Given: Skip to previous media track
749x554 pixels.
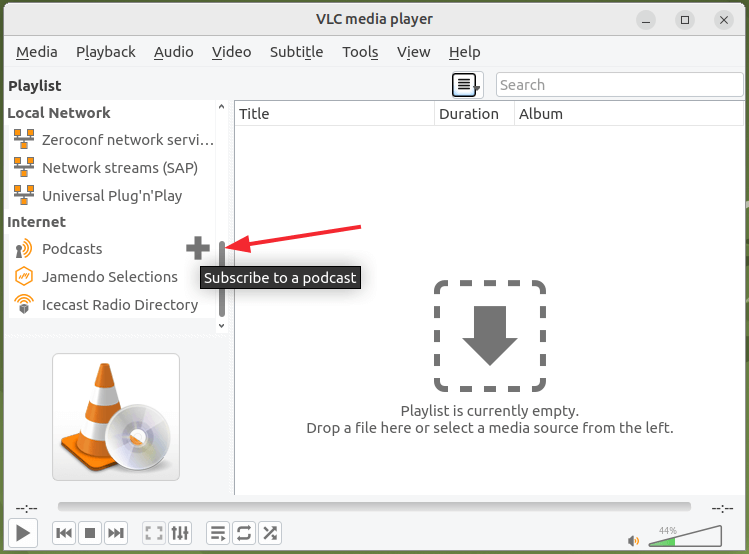Looking at the screenshot, I should [64, 533].
